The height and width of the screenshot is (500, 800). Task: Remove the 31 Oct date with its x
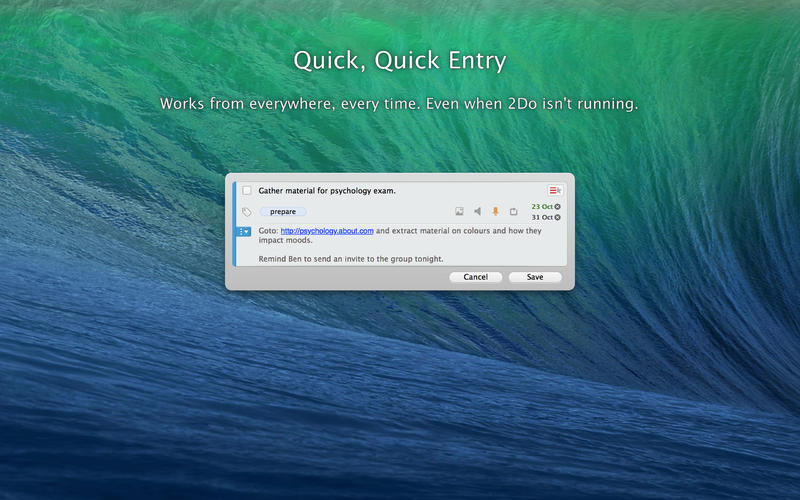pos(558,217)
